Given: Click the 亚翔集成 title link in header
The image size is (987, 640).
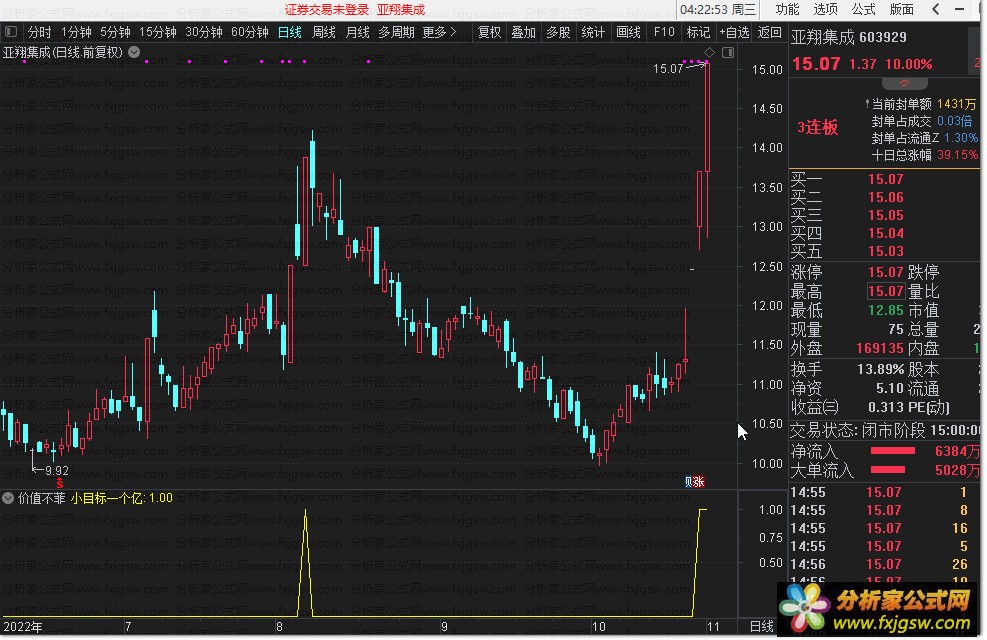Looking at the screenshot, I should click(x=401, y=9).
